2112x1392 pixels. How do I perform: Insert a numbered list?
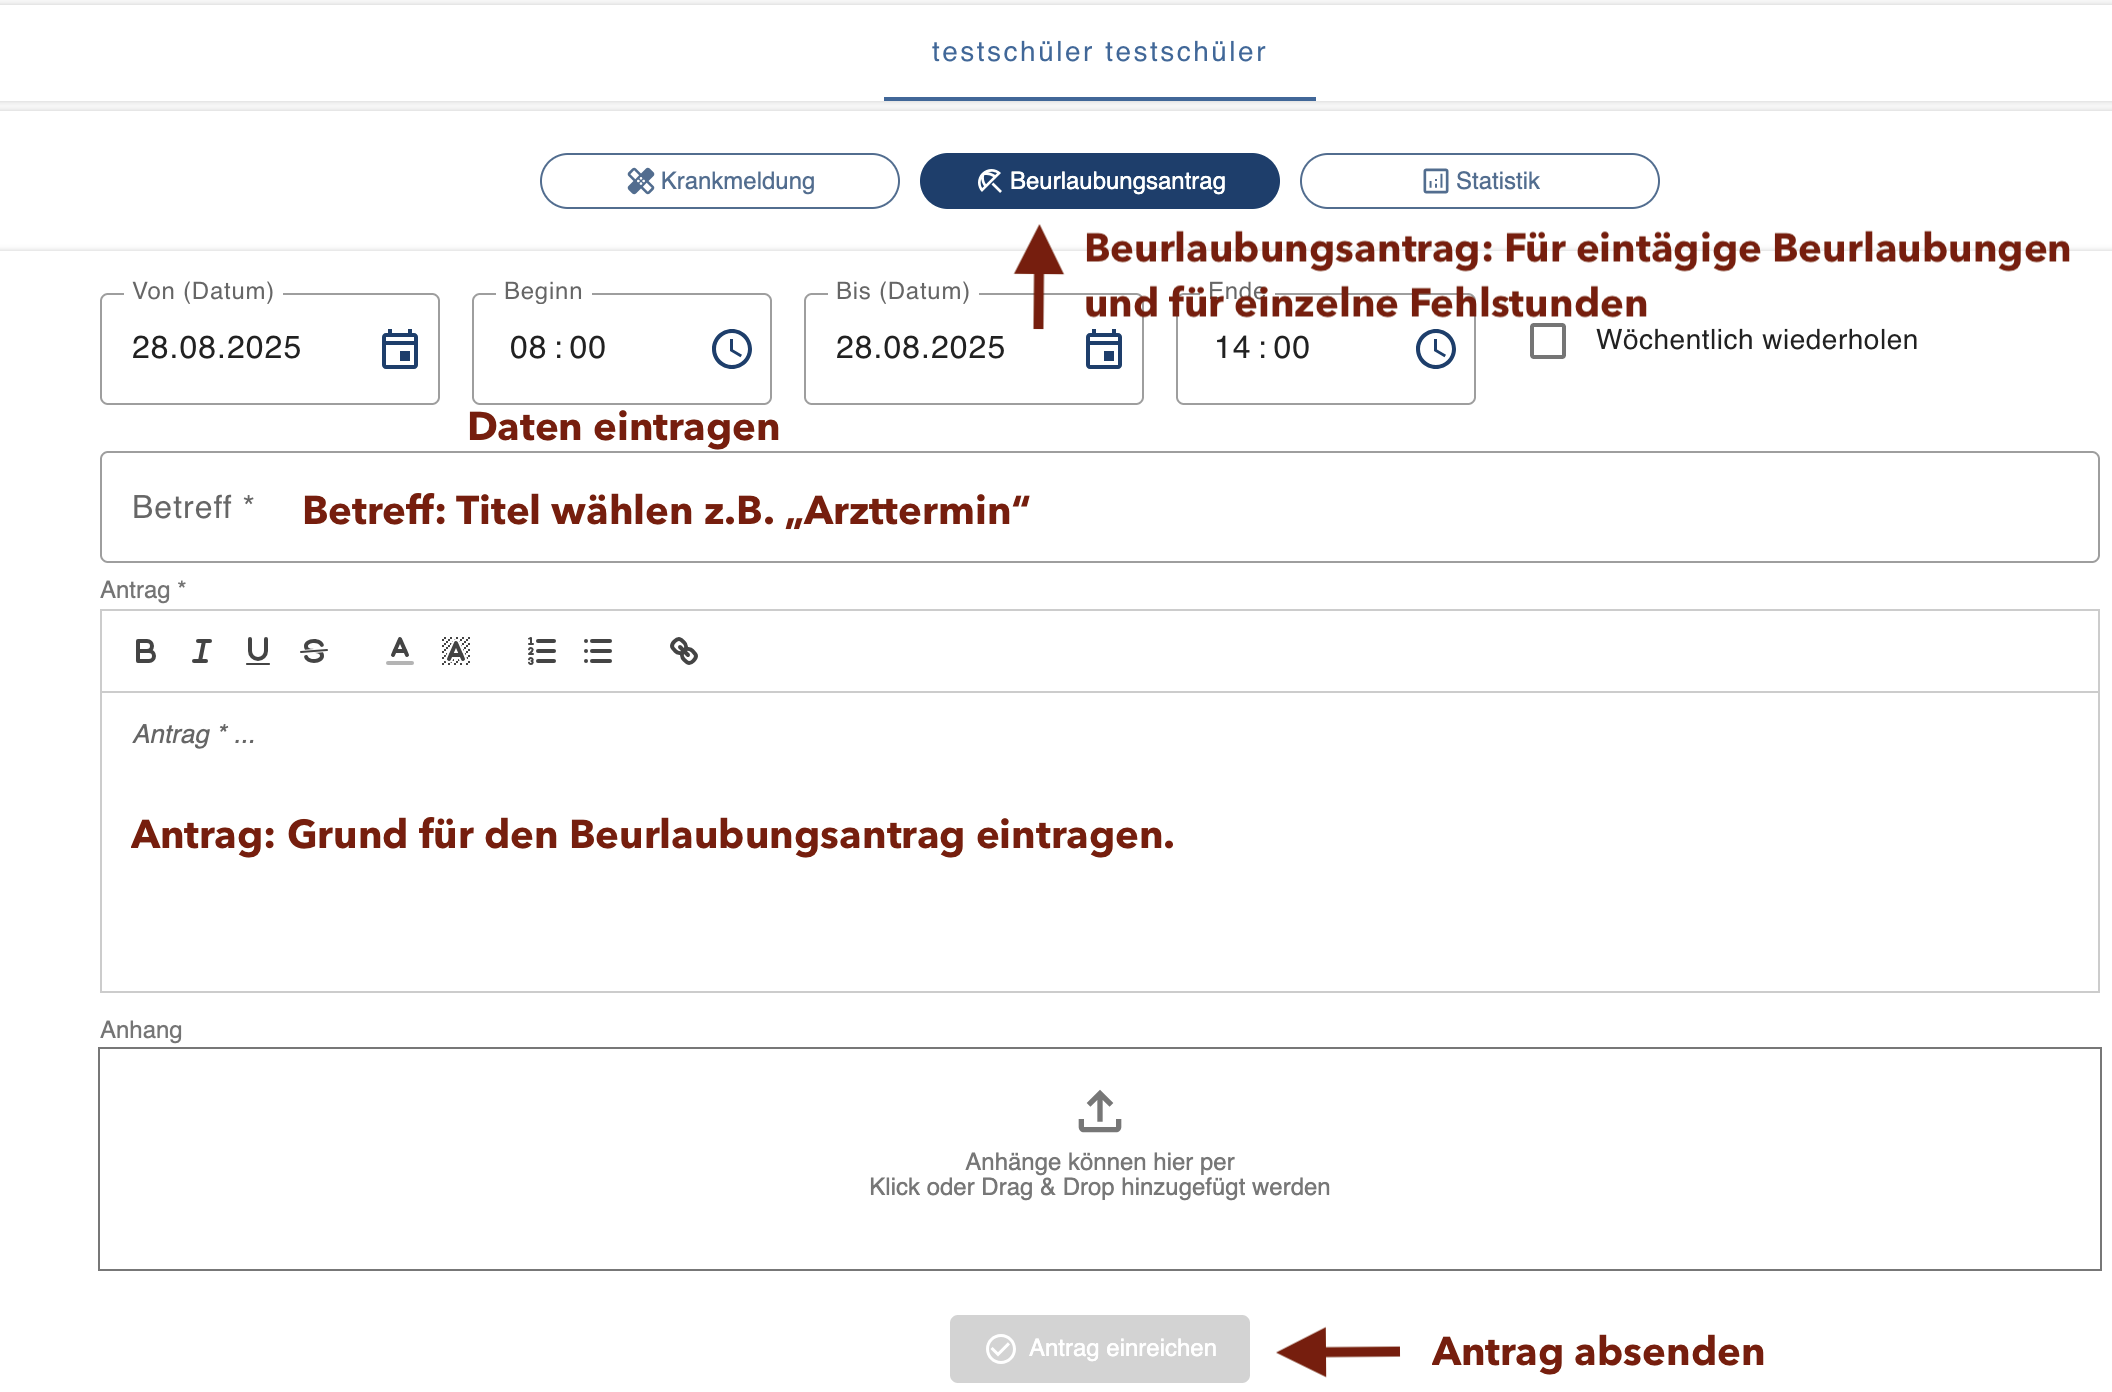click(541, 651)
